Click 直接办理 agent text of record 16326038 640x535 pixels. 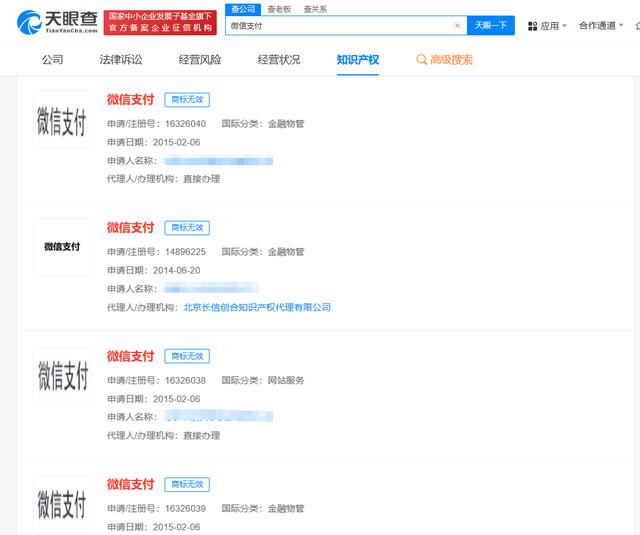[202, 435]
